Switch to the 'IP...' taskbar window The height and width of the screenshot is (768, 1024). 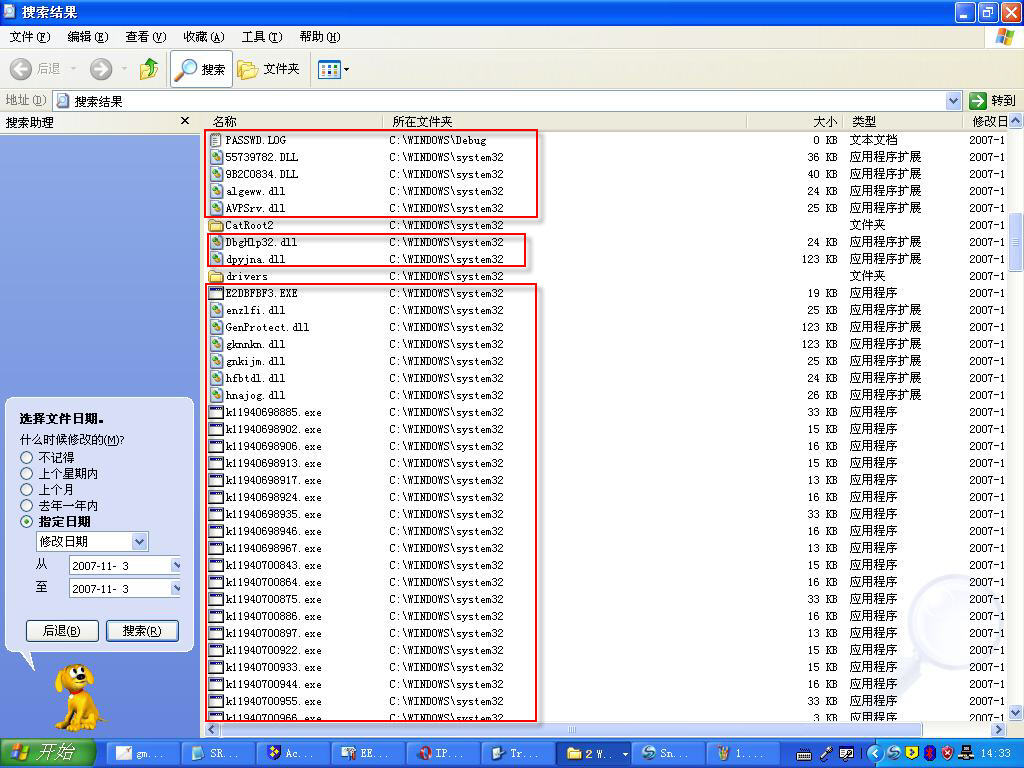pos(443,753)
